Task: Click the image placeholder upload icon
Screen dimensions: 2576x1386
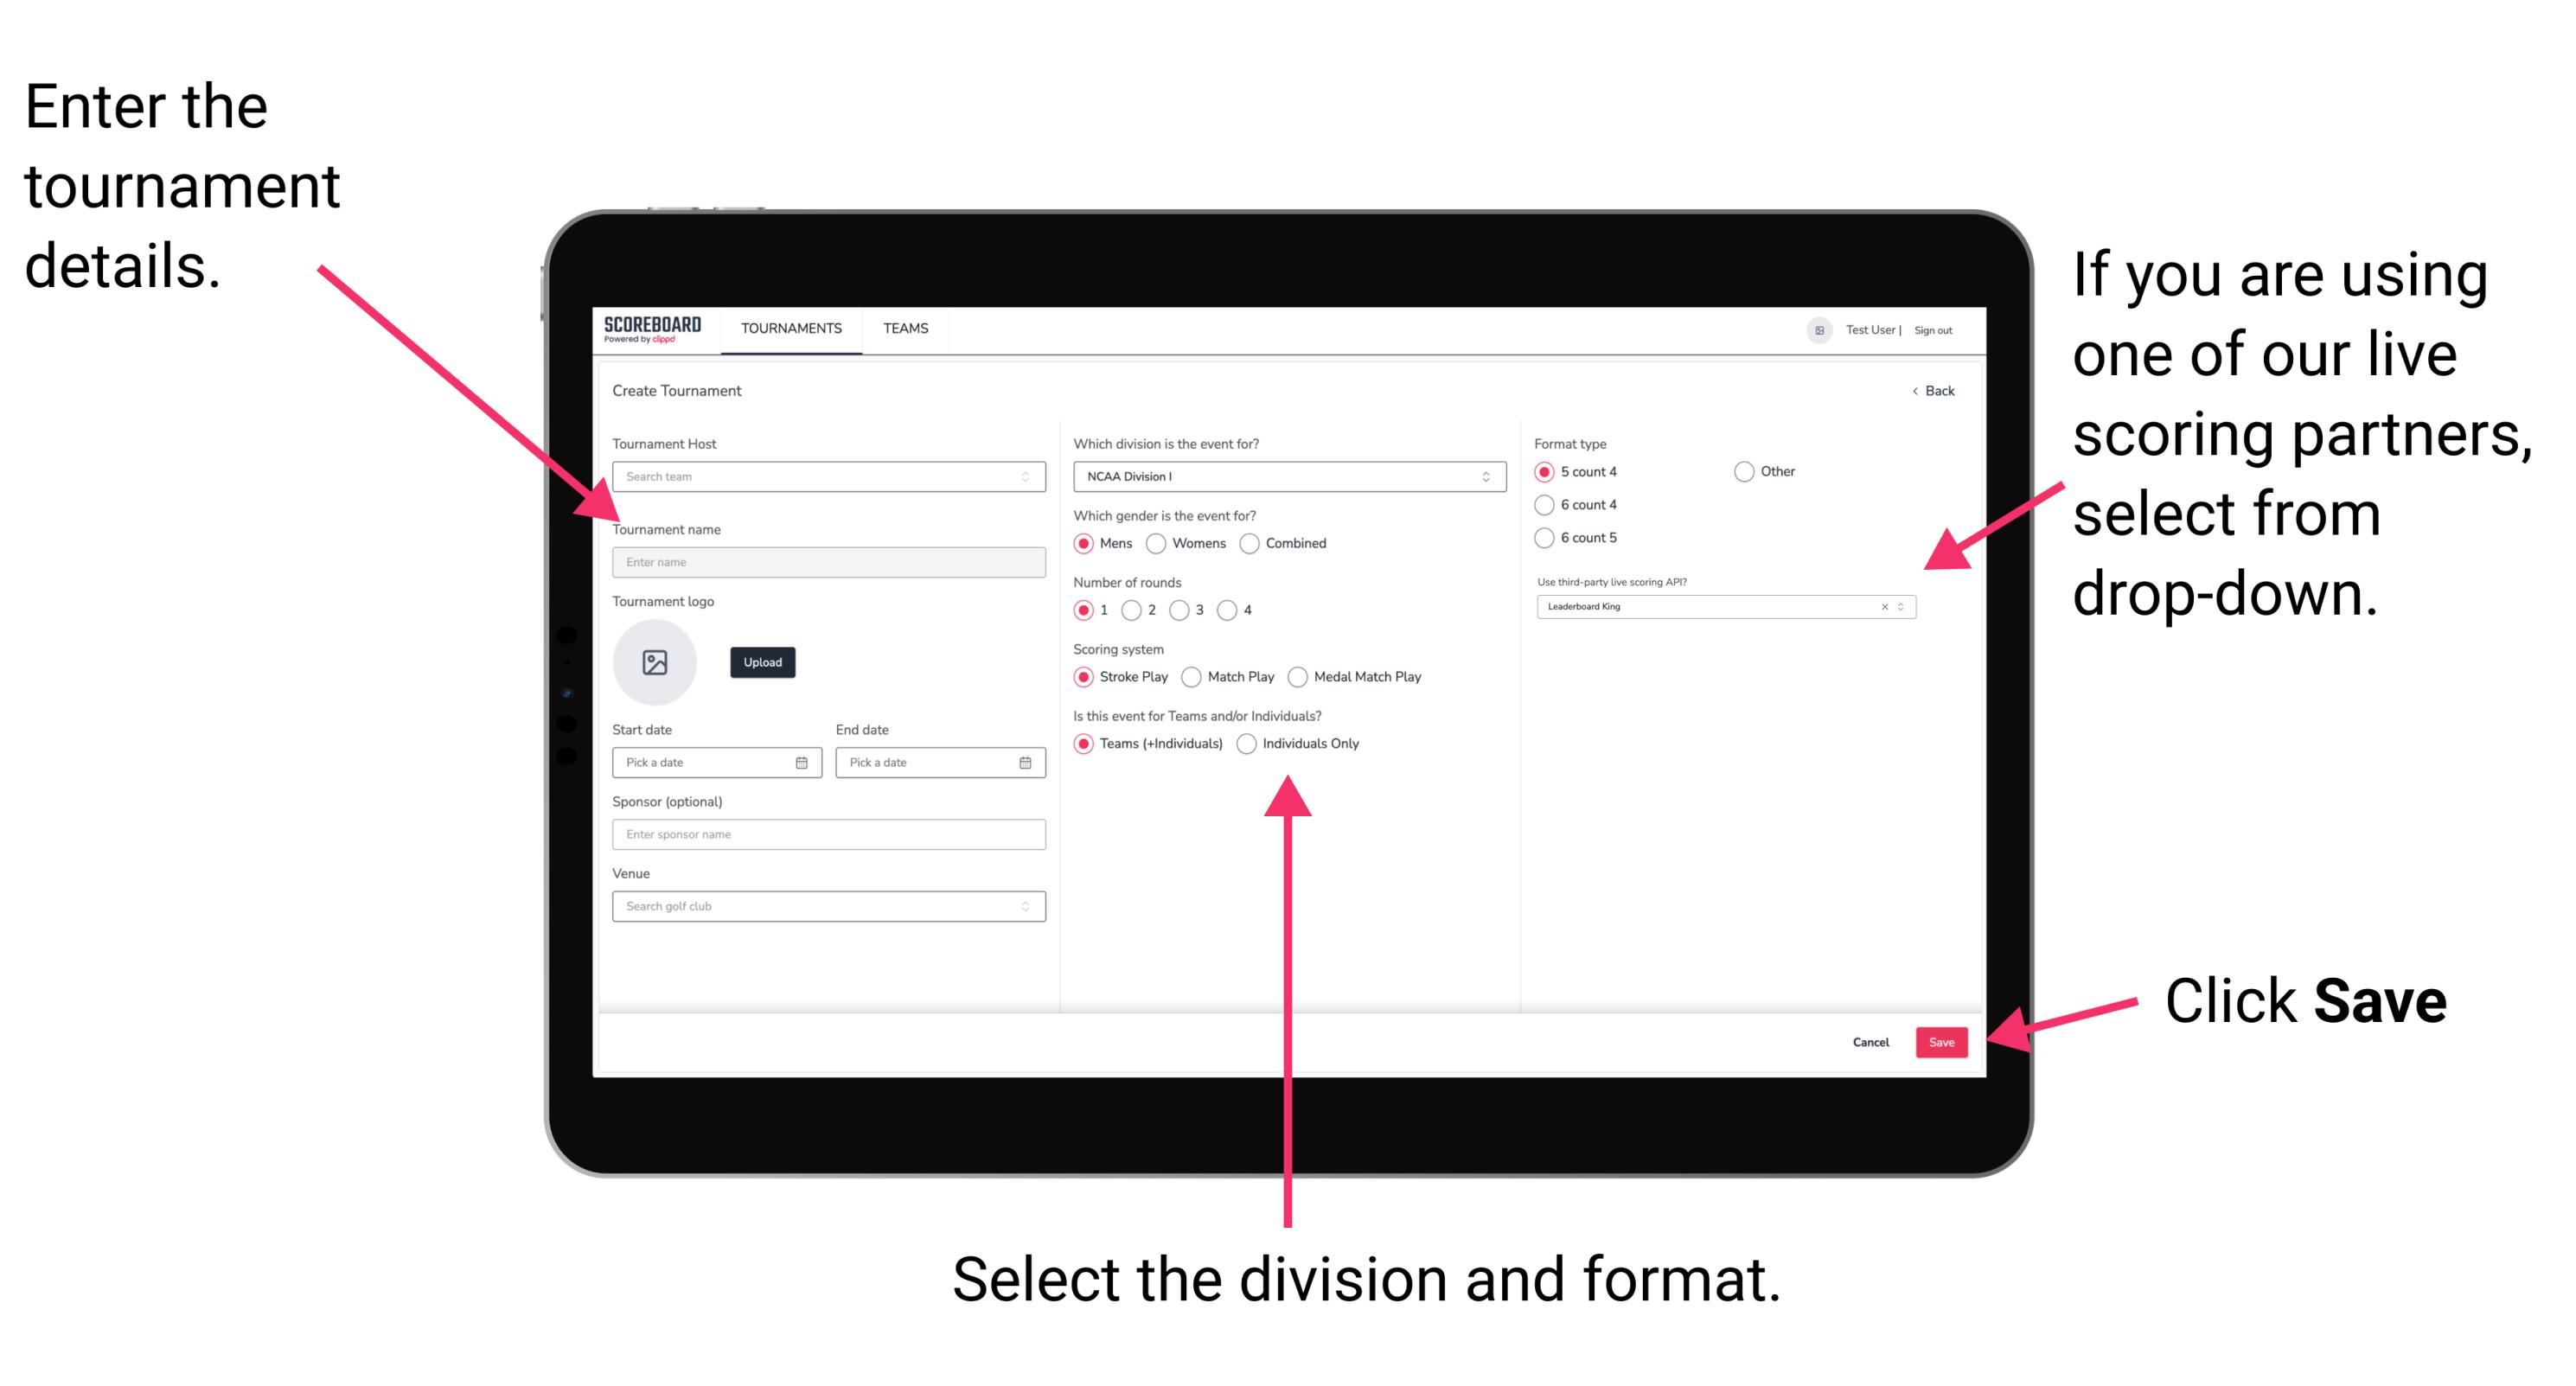Action: pyautogui.click(x=655, y=662)
